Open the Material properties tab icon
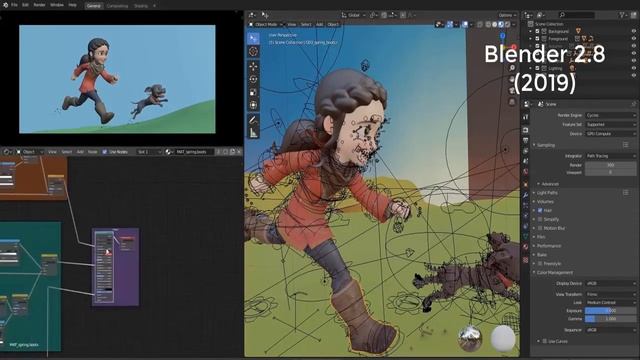 (x=526, y=247)
